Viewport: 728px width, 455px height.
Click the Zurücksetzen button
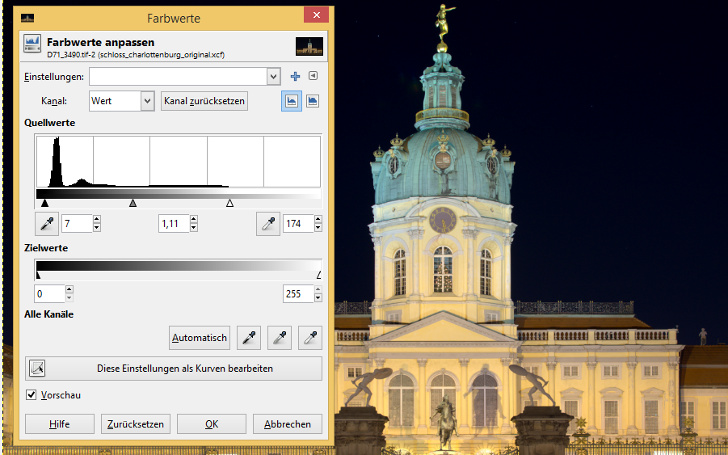coord(136,424)
